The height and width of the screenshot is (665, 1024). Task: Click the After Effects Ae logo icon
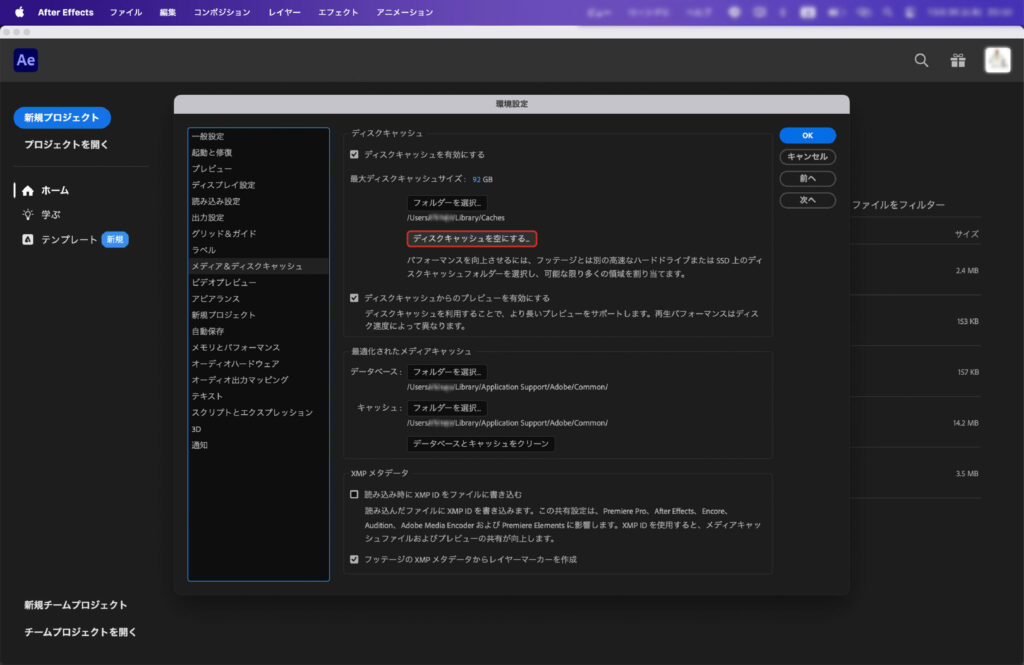click(x=26, y=61)
